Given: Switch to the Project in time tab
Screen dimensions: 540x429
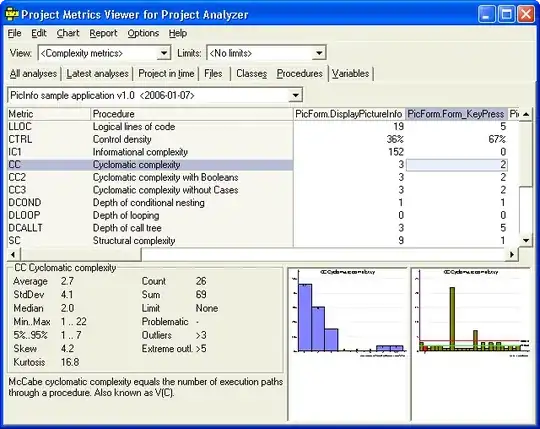Looking at the screenshot, I should (x=166, y=73).
